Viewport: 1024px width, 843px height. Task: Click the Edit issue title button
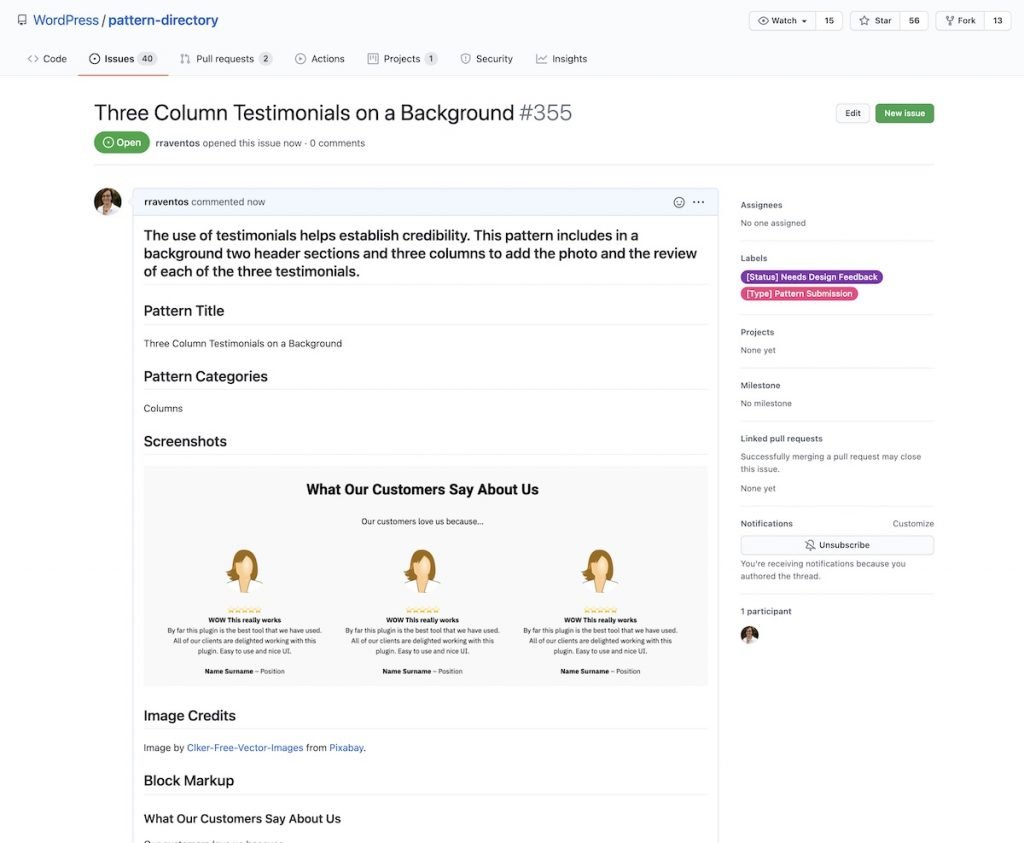[x=852, y=114]
